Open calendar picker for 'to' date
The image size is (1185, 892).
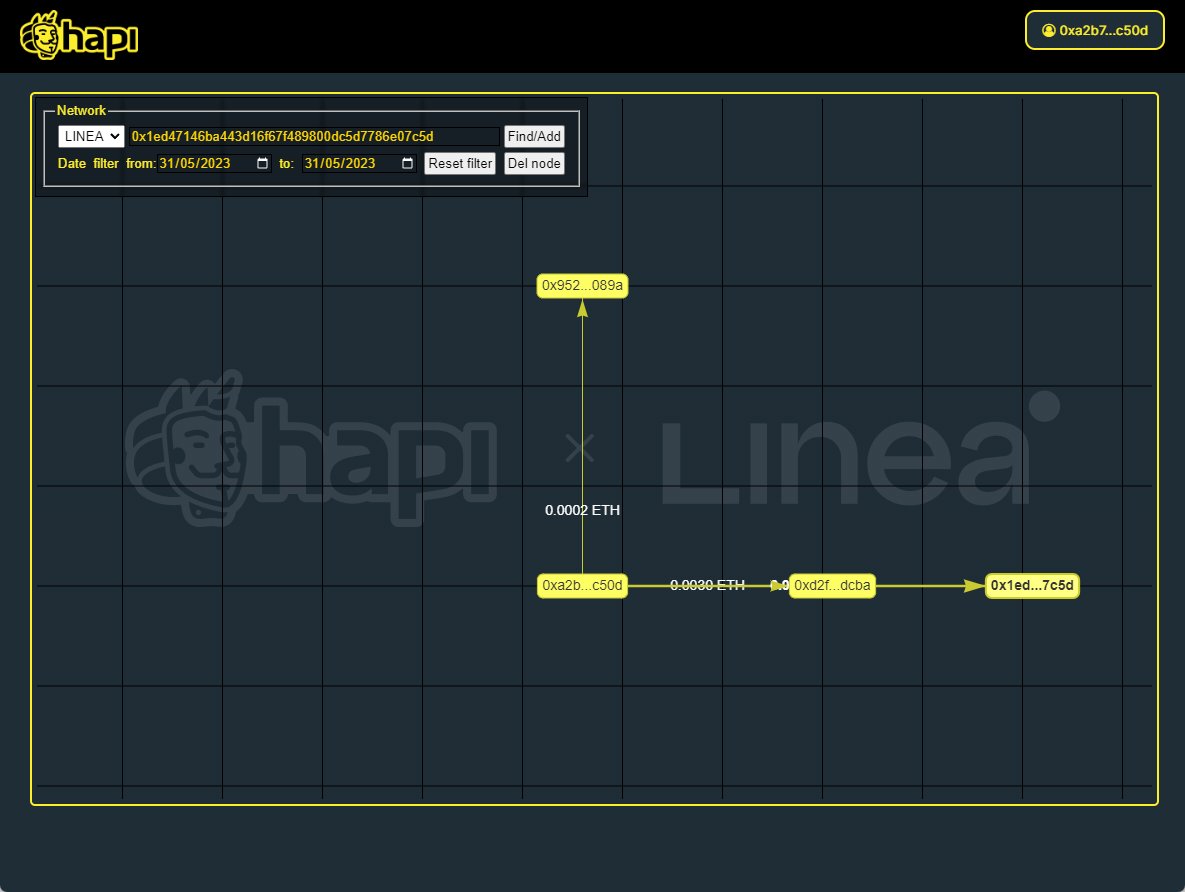pyautogui.click(x=407, y=163)
